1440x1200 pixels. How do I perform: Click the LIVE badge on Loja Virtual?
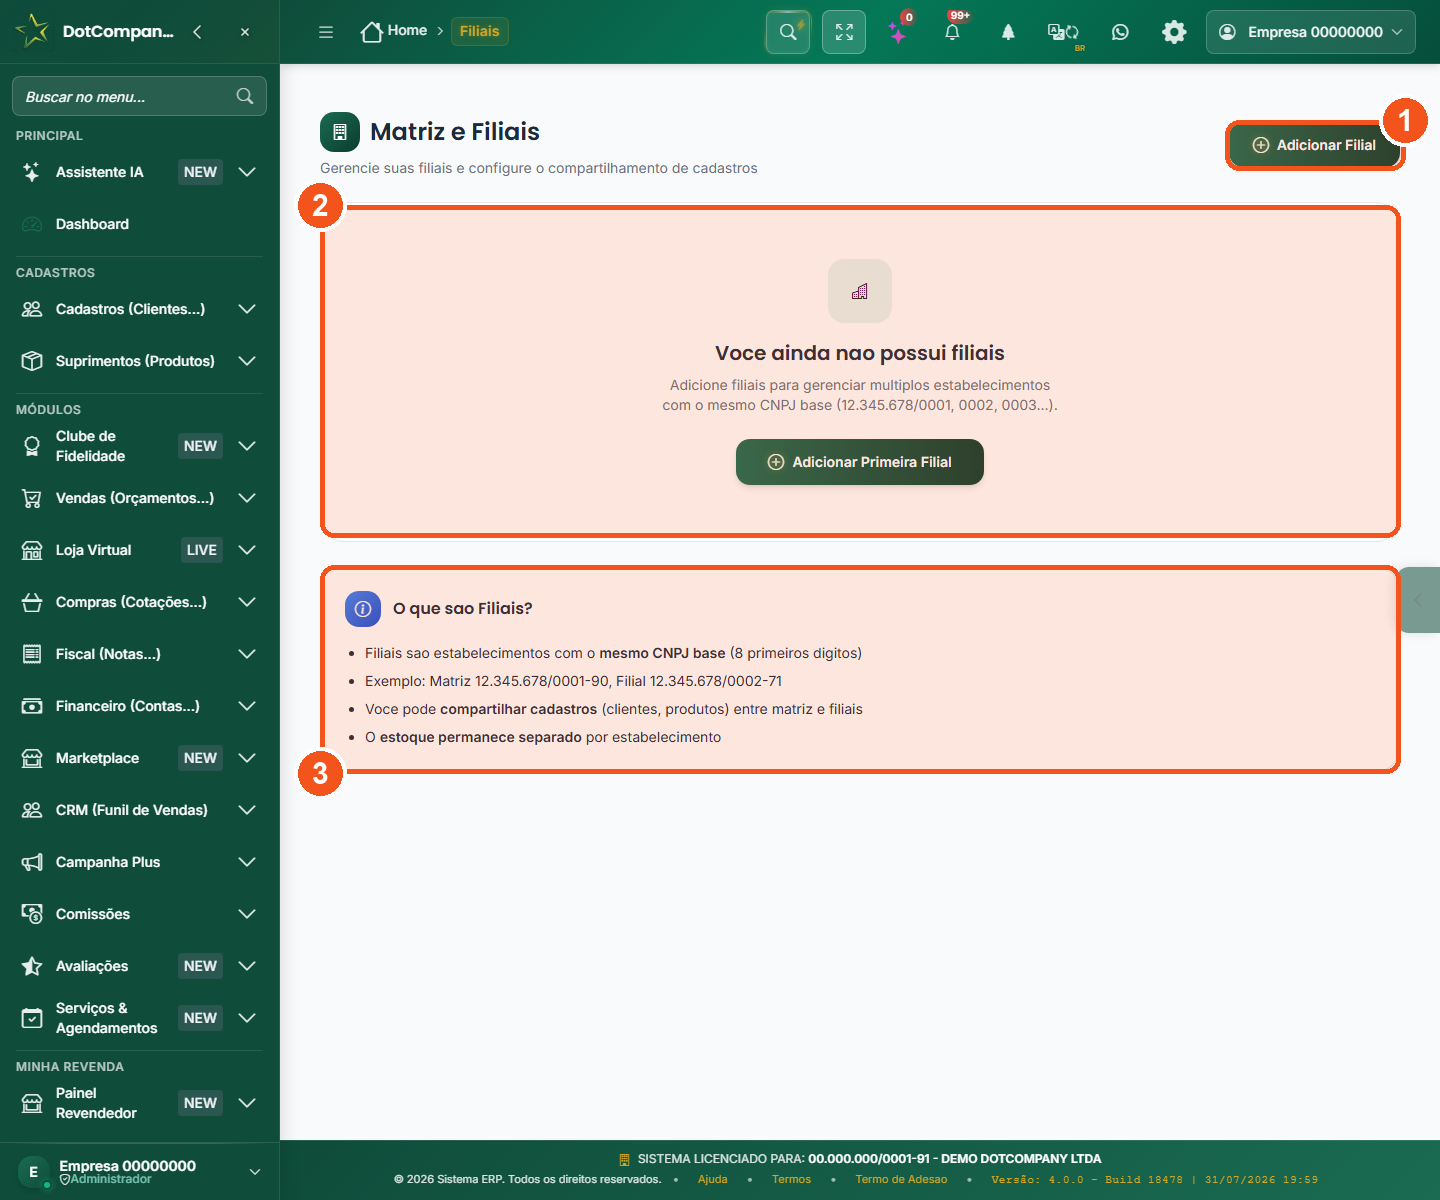point(201,550)
